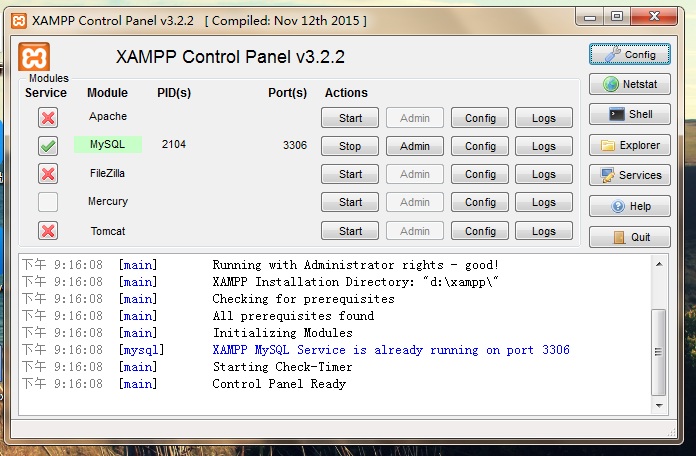View MySQL Logs
696x456 pixels.
(x=544, y=146)
